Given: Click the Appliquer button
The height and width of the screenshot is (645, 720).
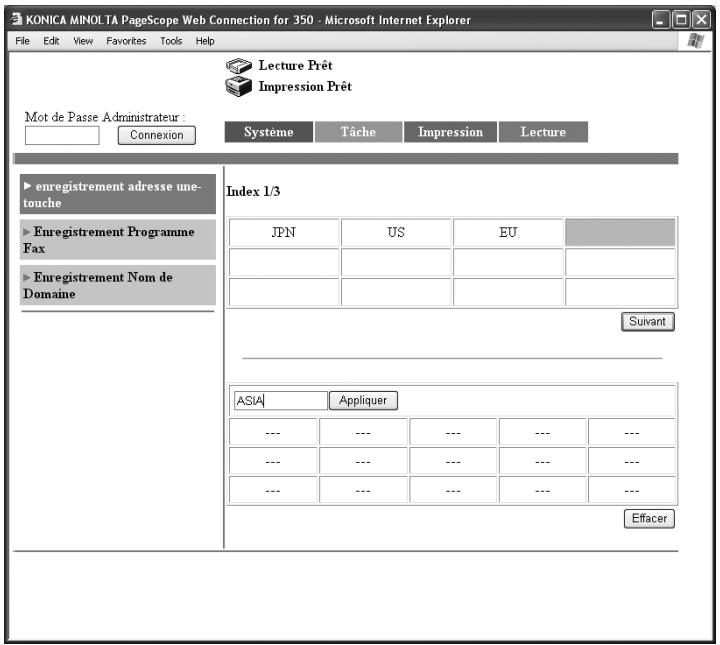Looking at the screenshot, I should [363, 400].
